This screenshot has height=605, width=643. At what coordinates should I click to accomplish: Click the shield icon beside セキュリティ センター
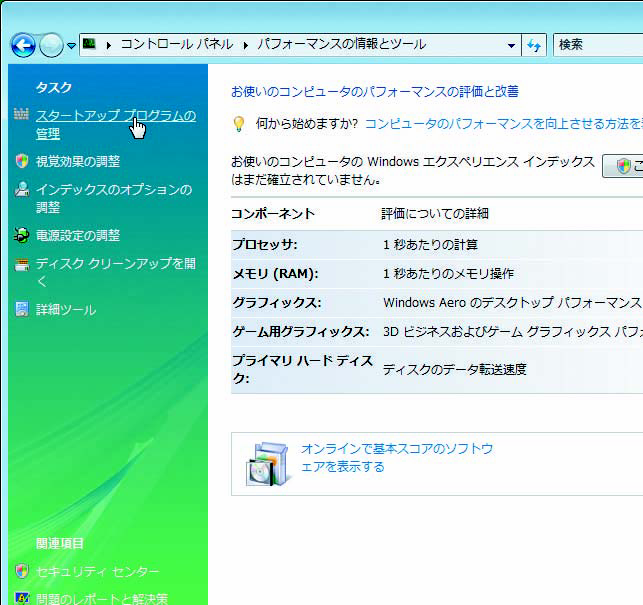tap(22, 571)
